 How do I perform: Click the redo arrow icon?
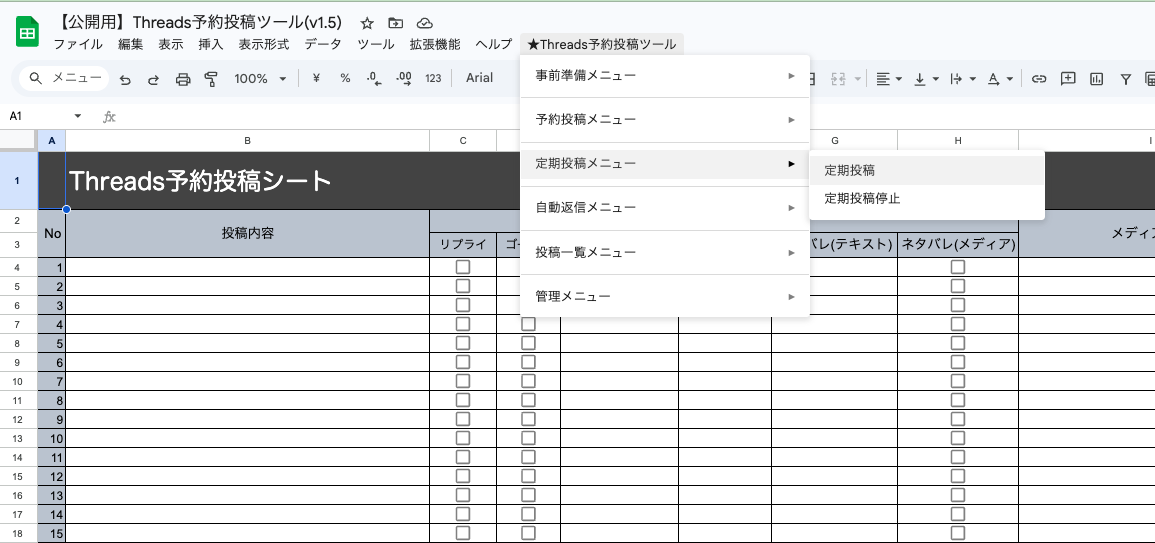pos(153,79)
